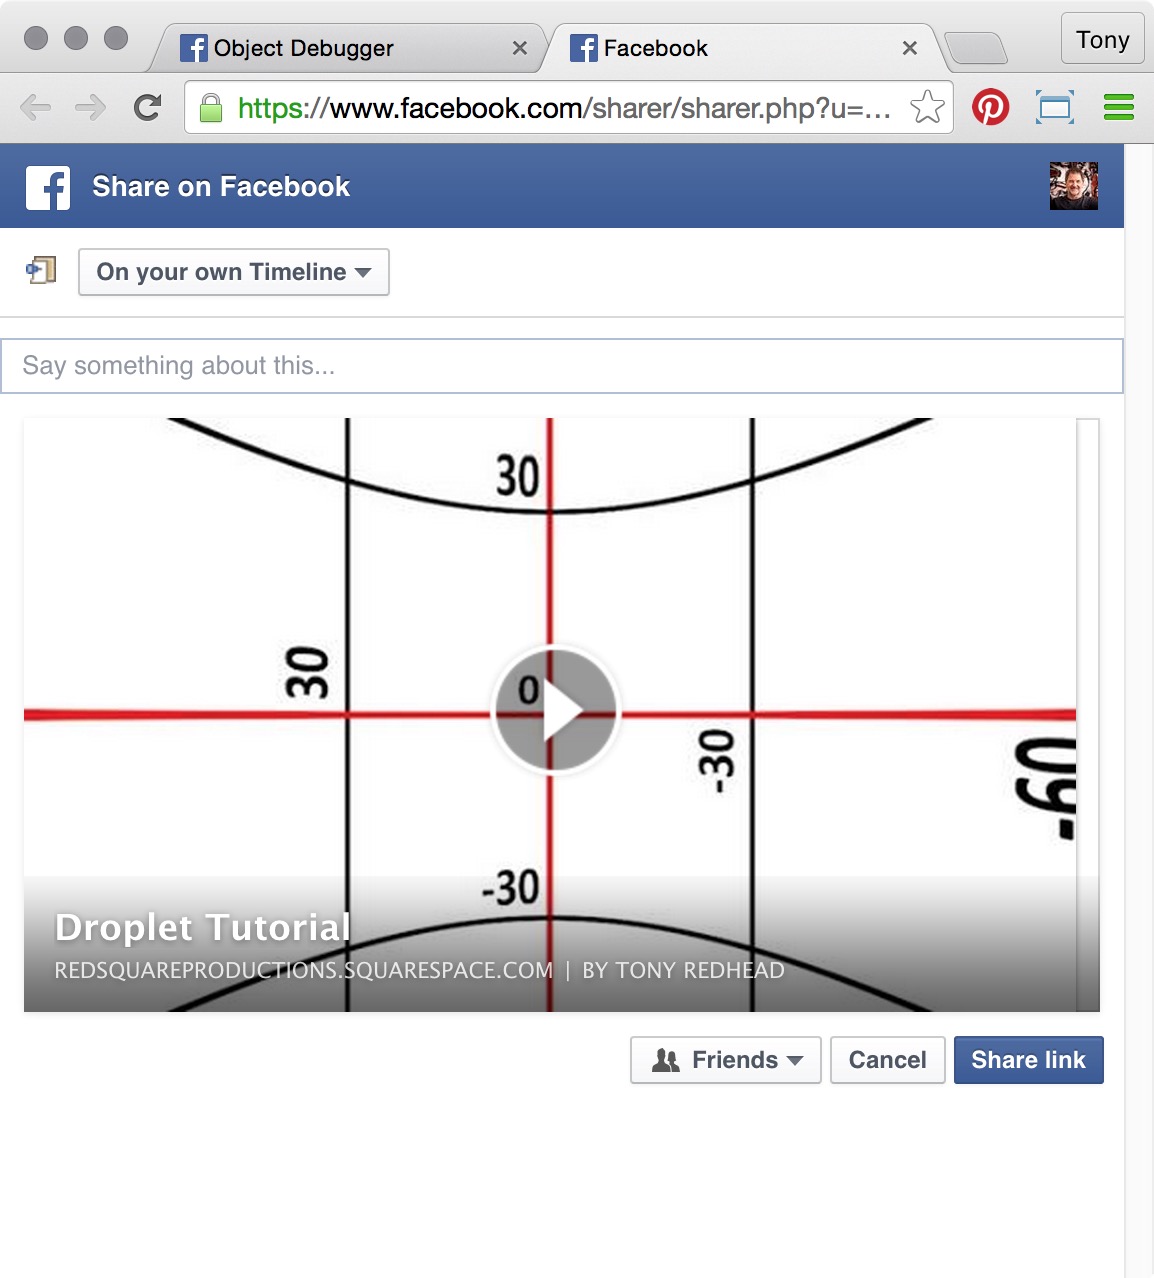The width and height of the screenshot is (1154, 1278).
Task: Click the Cancel button
Action: [888, 1060]
